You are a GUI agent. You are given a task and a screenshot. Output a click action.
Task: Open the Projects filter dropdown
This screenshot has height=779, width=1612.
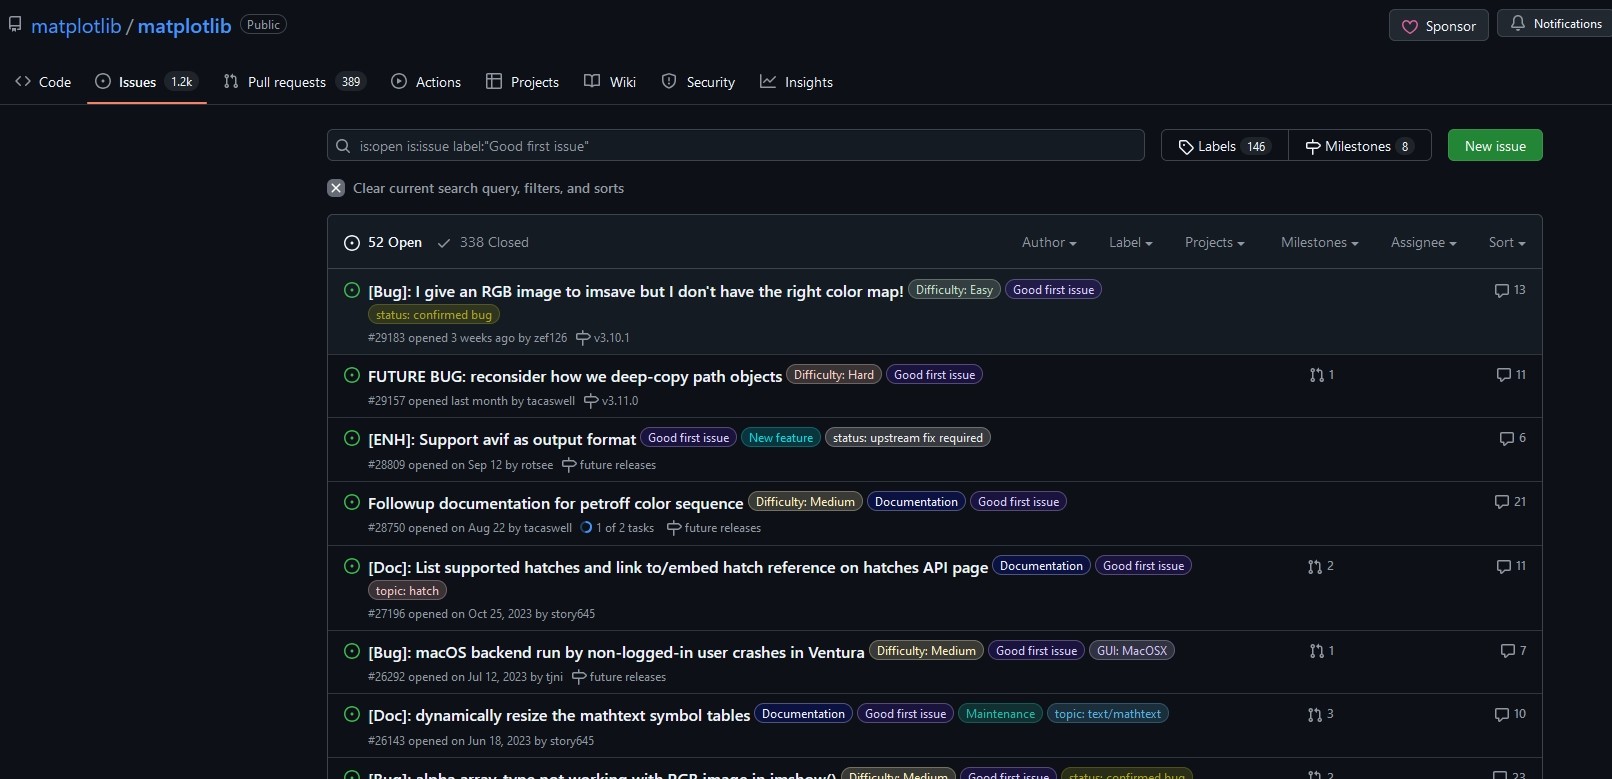tap(1215, 242)
